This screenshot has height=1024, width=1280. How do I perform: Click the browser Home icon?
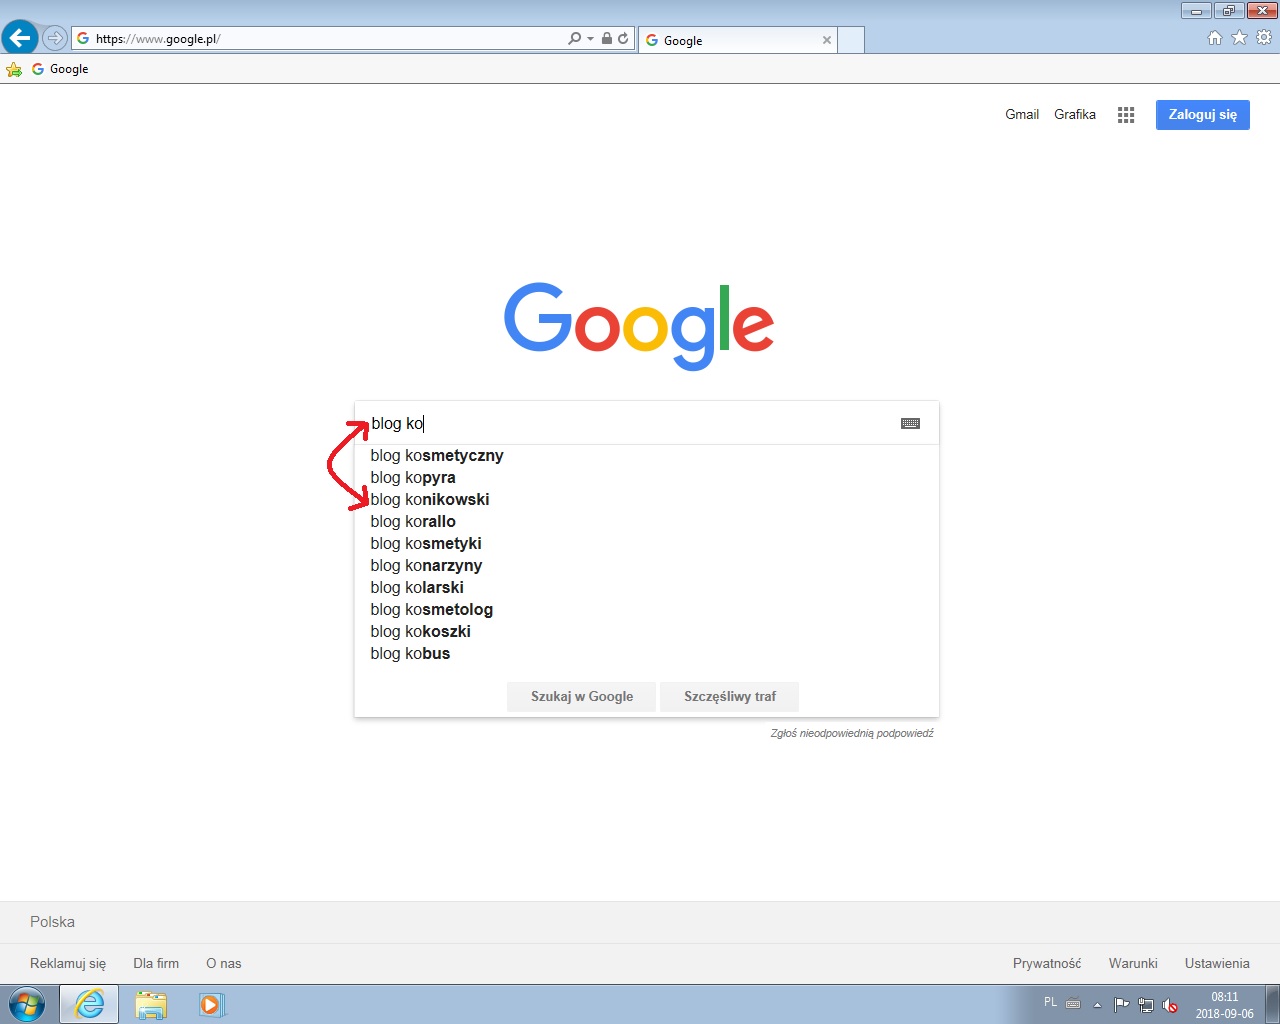click(1215, 38)
